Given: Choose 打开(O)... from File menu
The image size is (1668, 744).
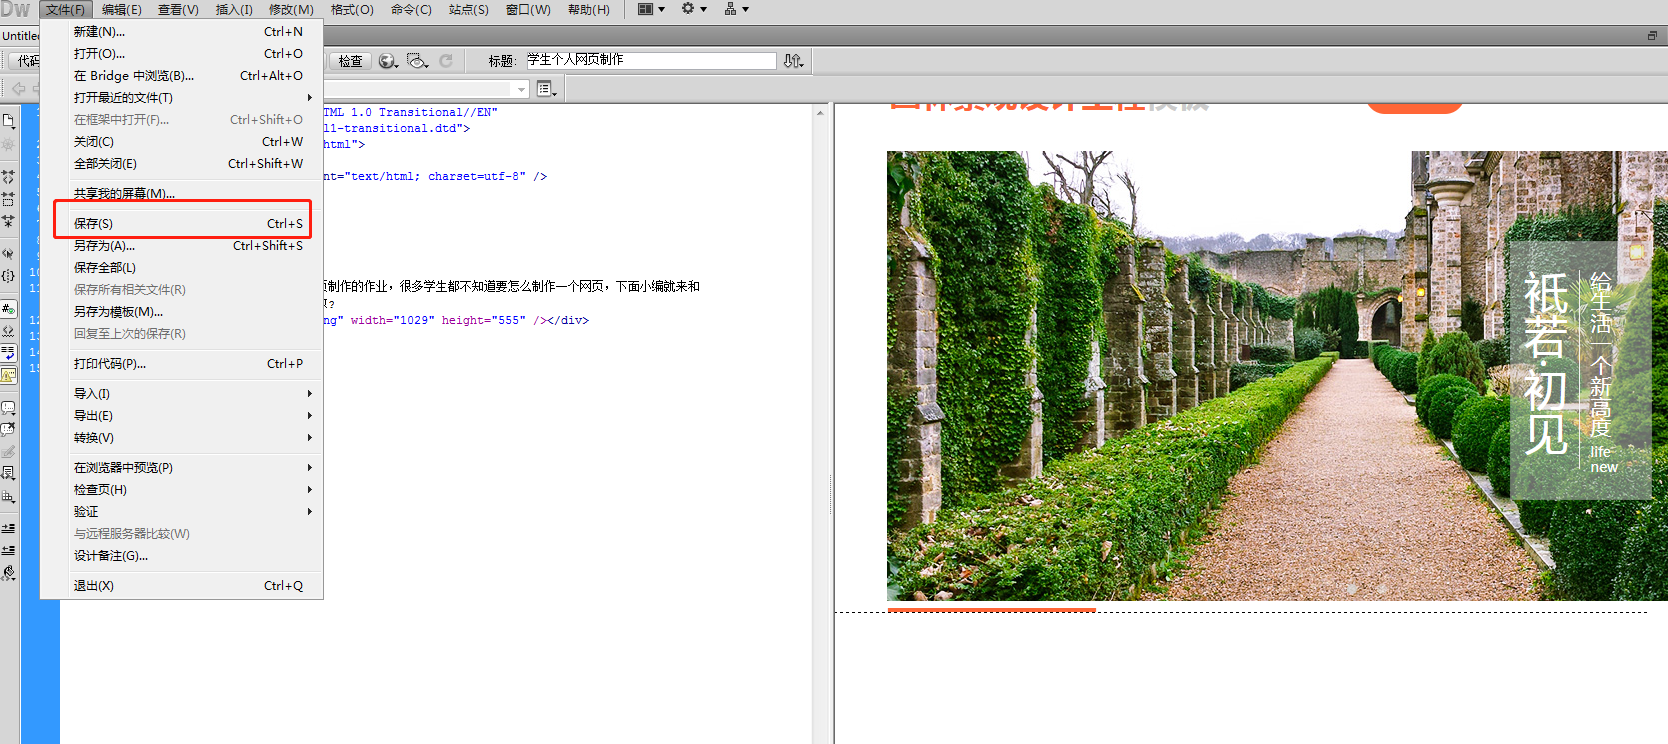Looking at the screenshot, I should tap(181, 54).
